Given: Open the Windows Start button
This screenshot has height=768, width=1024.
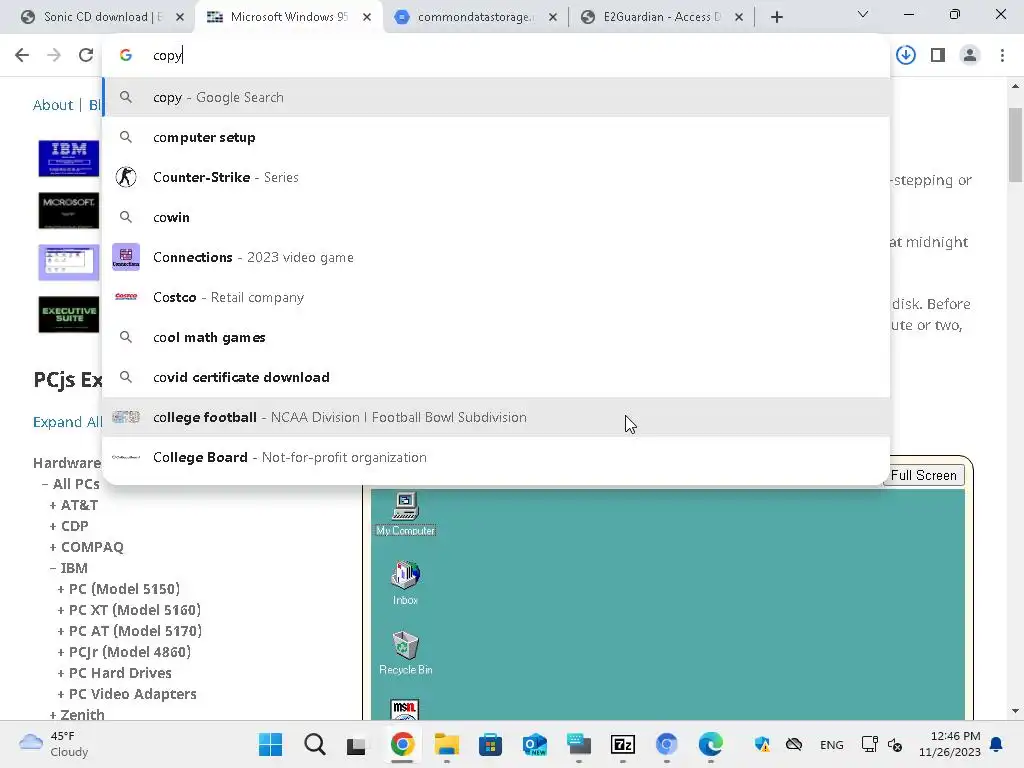Looking at the screenshot, I should tap(270, 744).
